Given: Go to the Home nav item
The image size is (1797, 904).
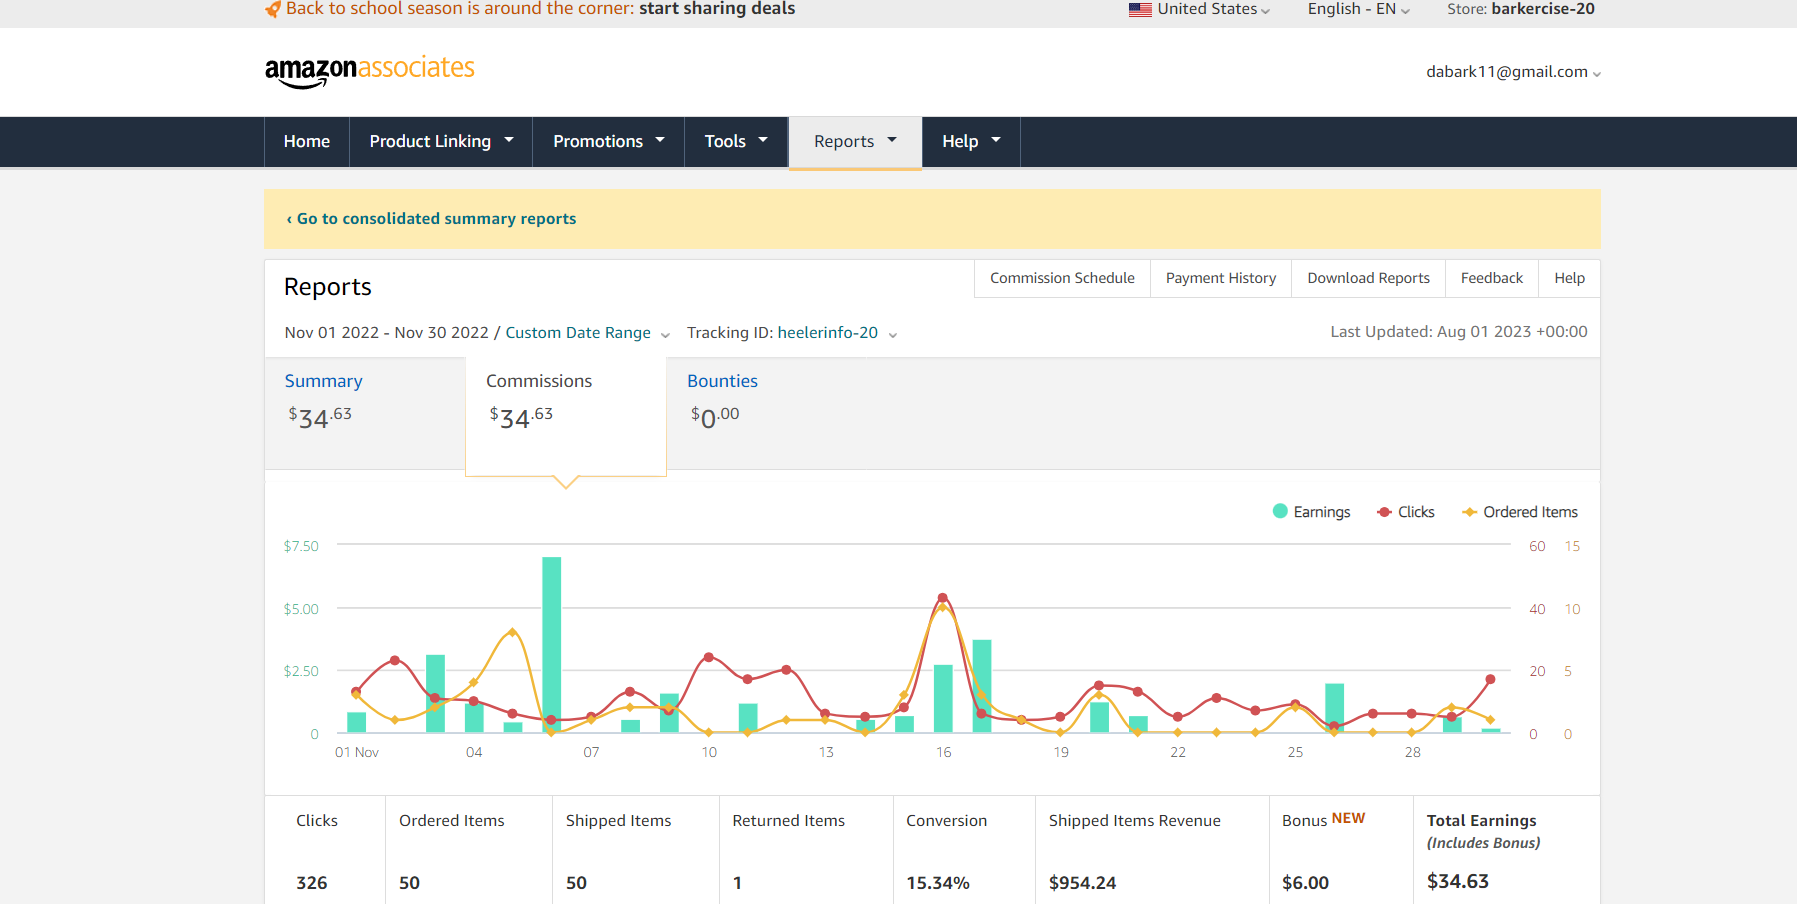Looking at the screenshot, I should [307, 141].
